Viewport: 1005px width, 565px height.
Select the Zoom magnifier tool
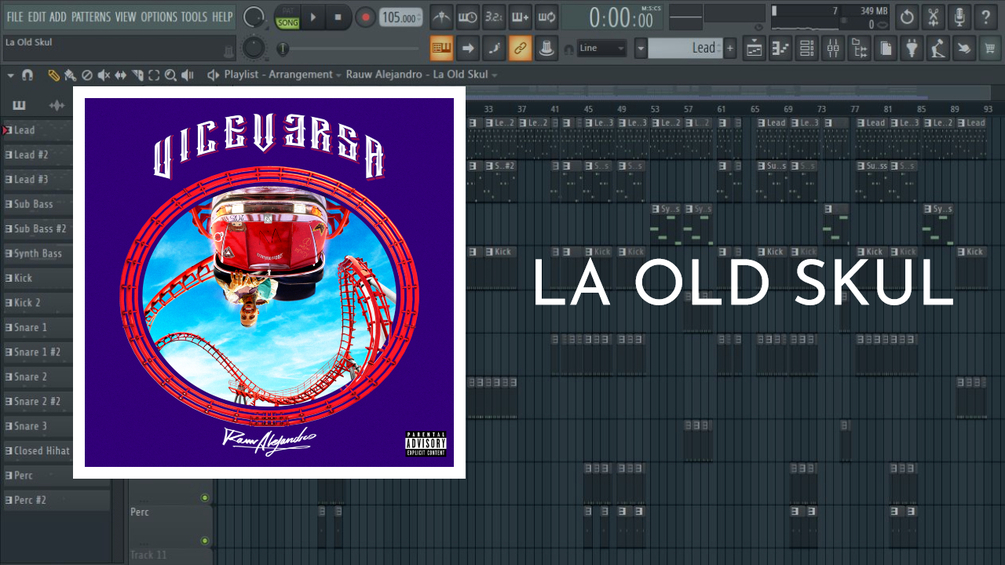pyautogui.click(x=170, y=76)
